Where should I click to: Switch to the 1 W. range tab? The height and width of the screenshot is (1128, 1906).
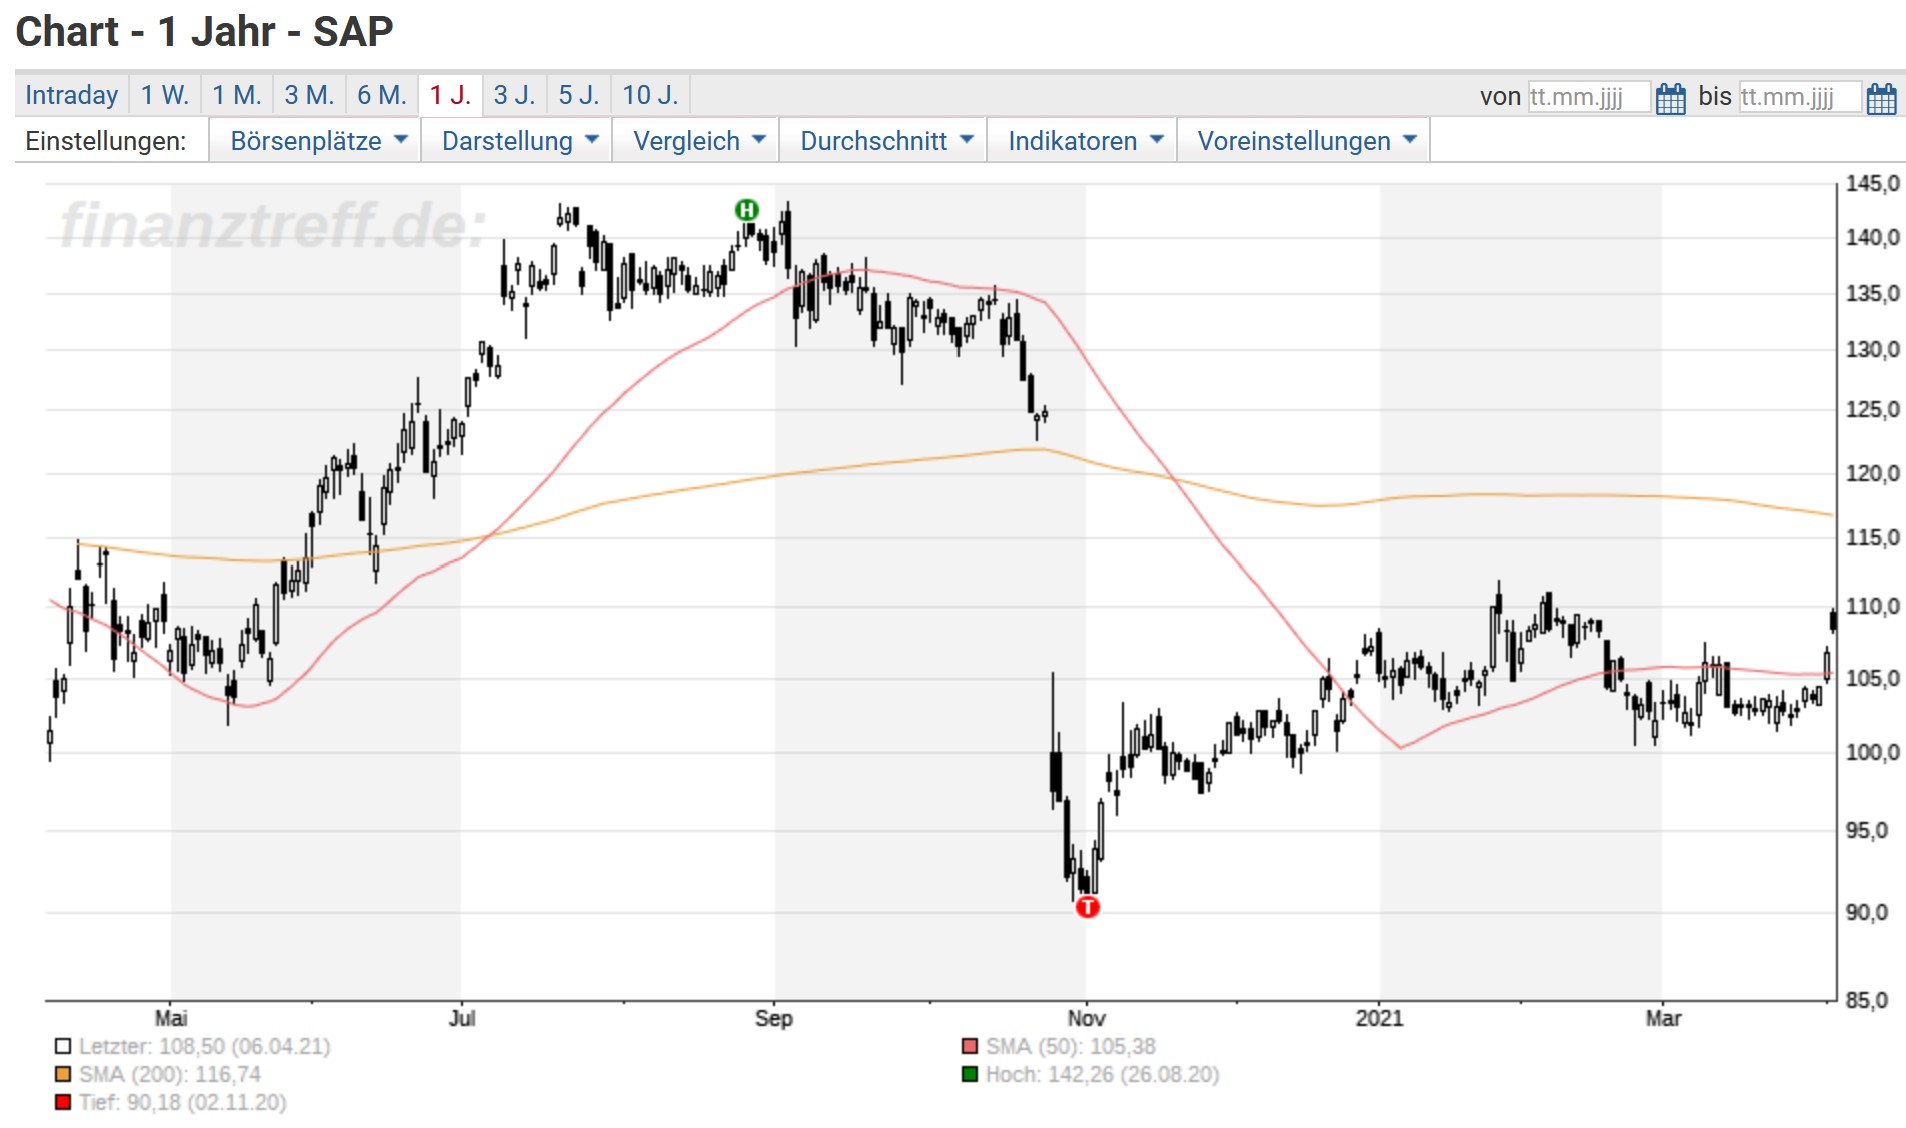[165, 95]
